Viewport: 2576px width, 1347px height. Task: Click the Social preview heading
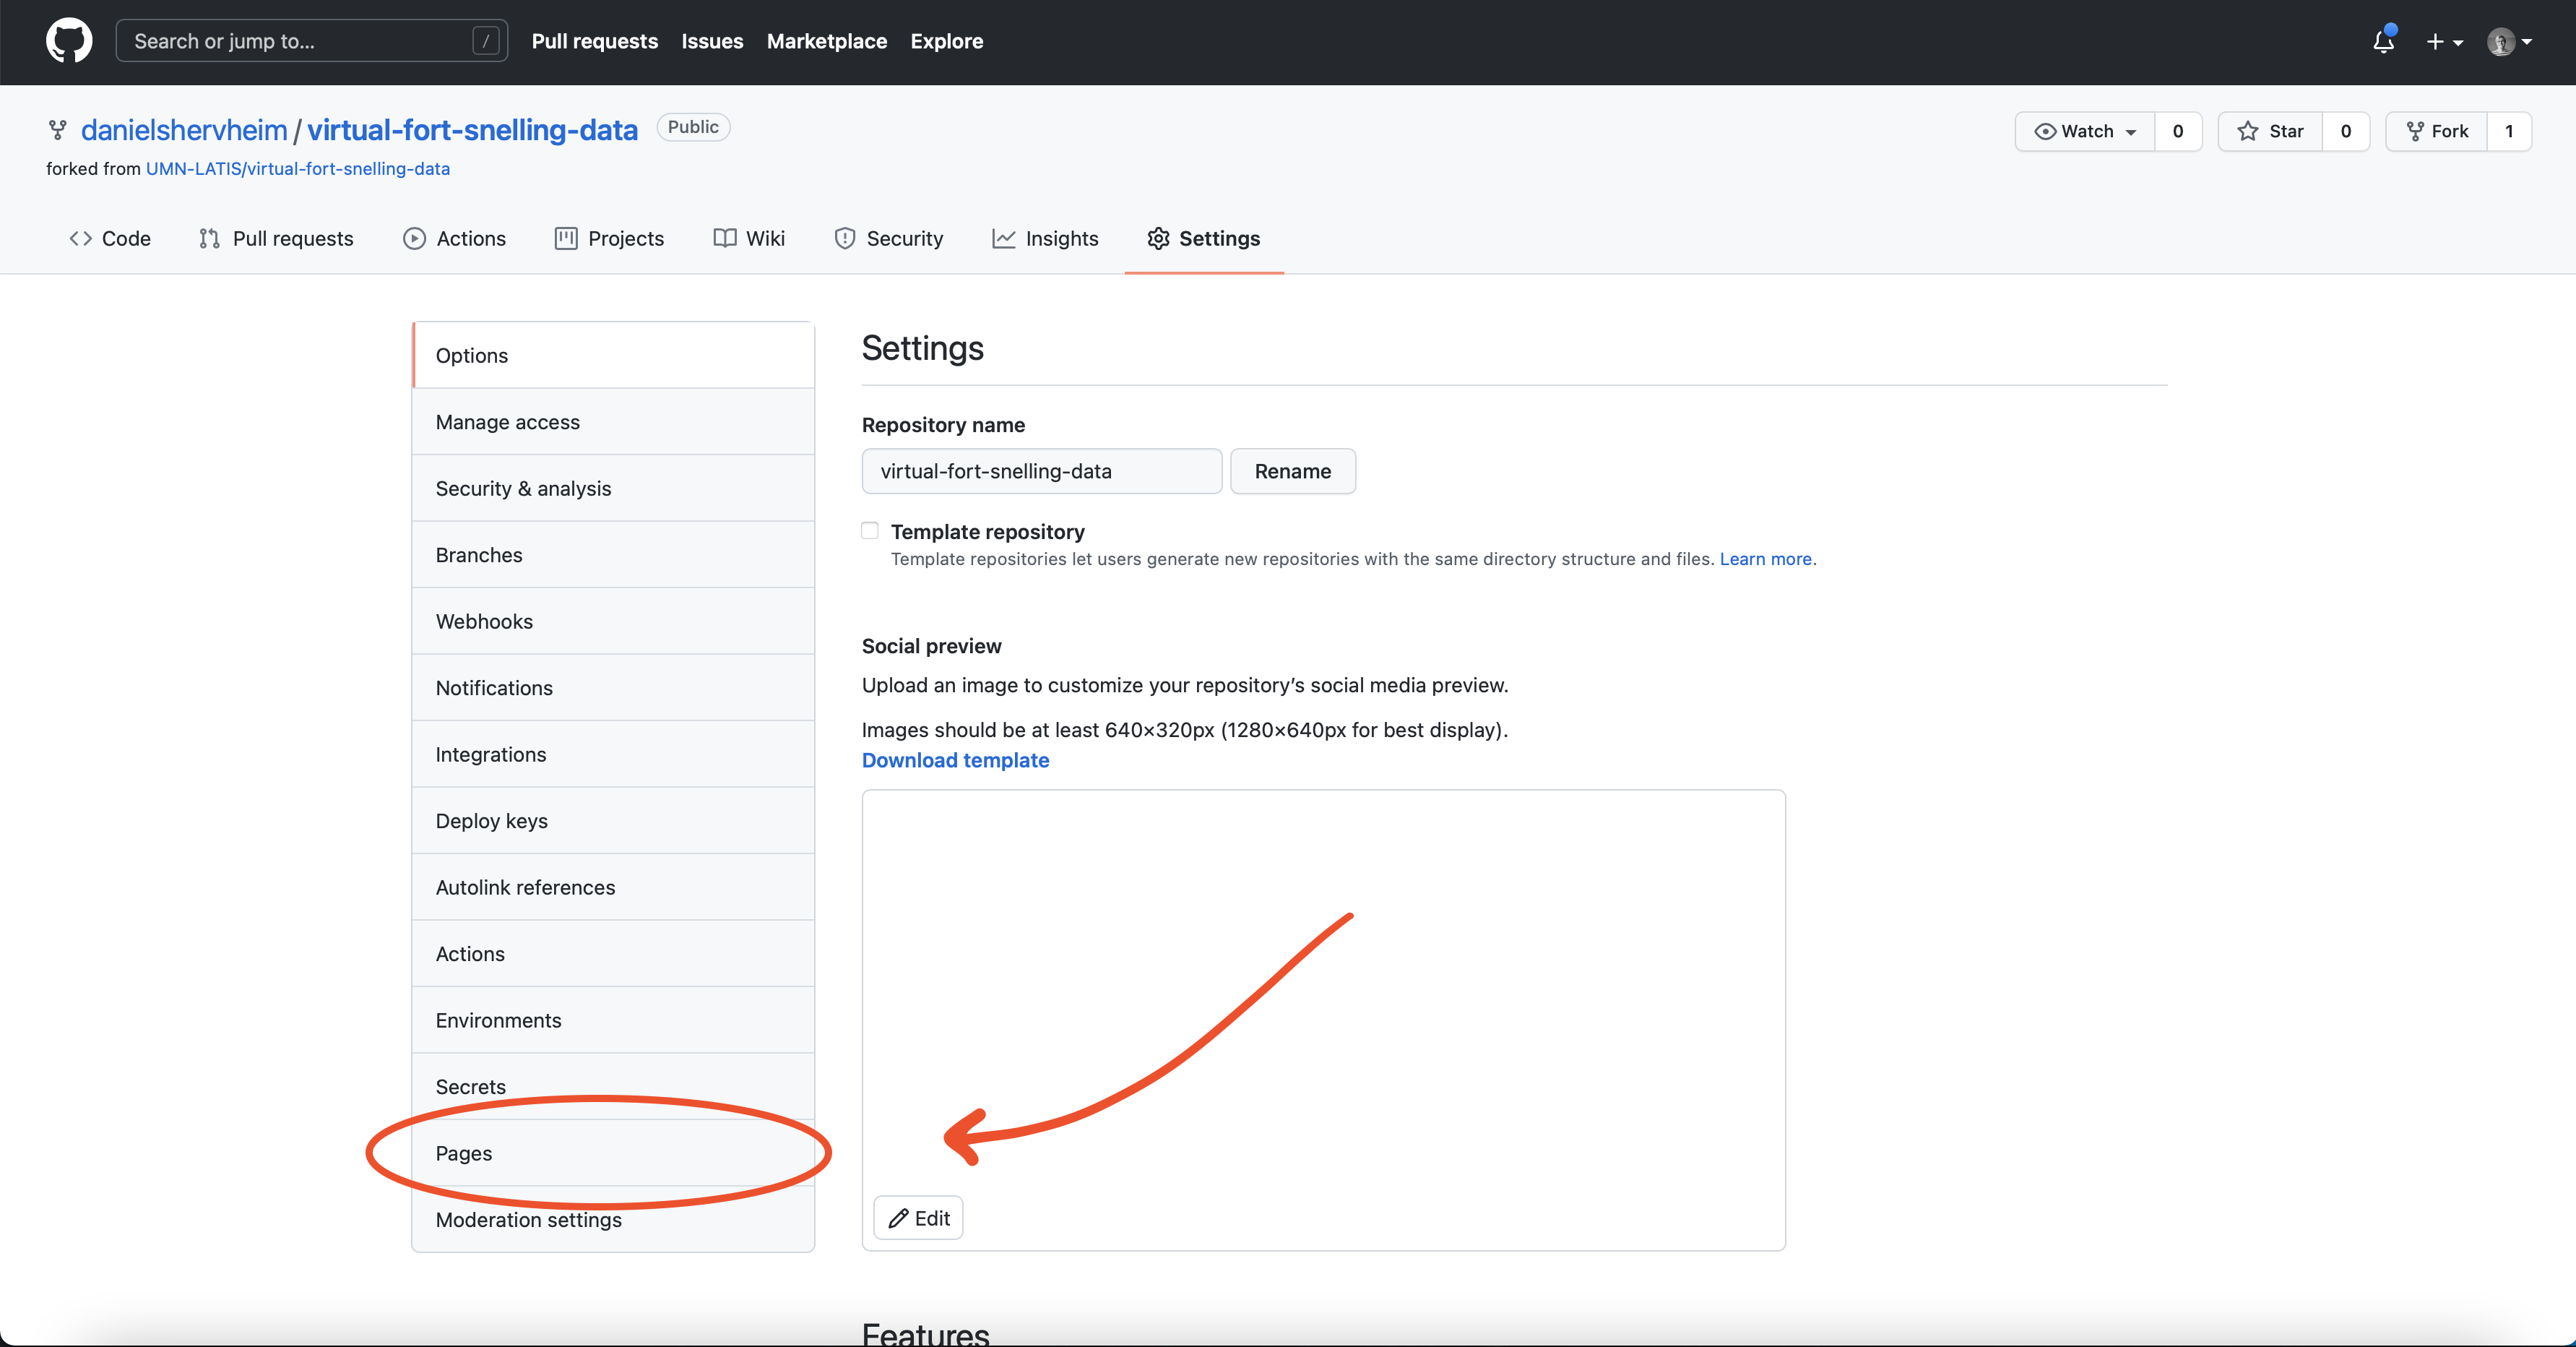[x=932, y=646]
